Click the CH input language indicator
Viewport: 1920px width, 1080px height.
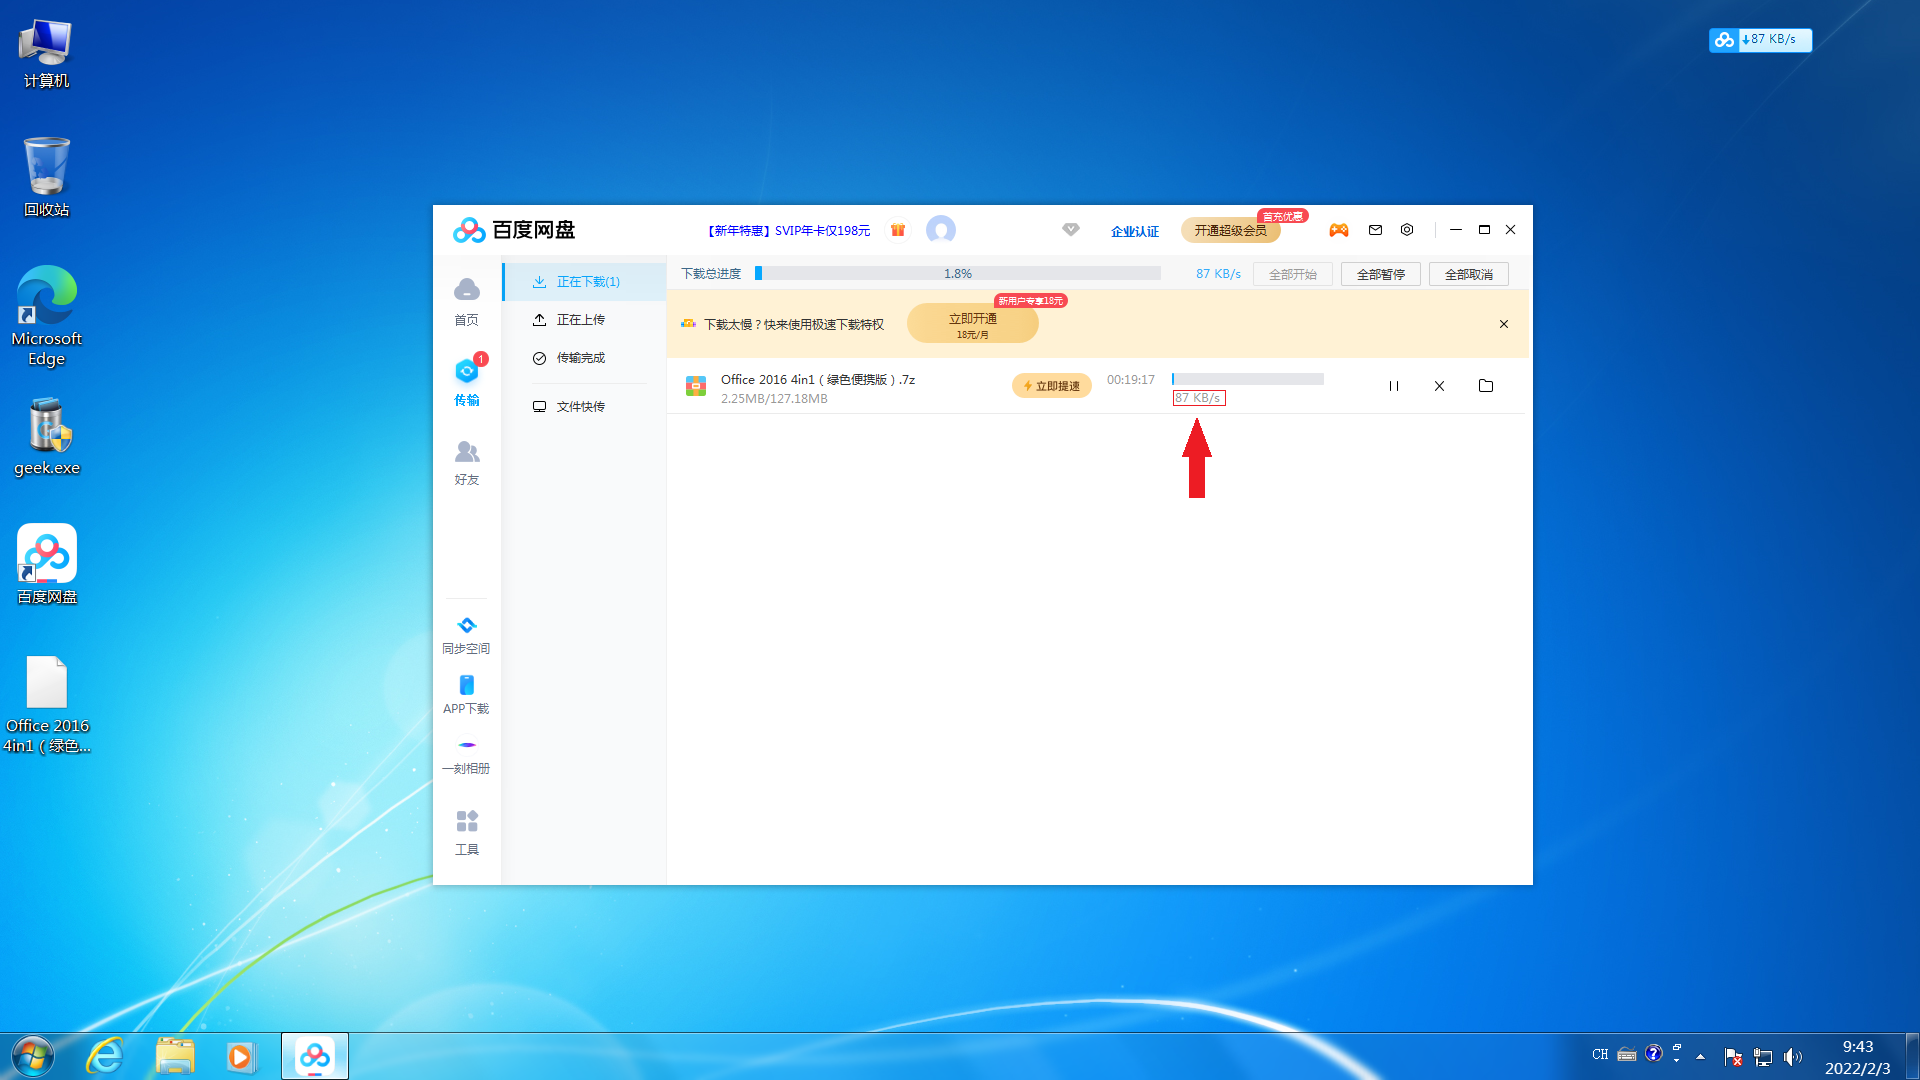1600,1055
